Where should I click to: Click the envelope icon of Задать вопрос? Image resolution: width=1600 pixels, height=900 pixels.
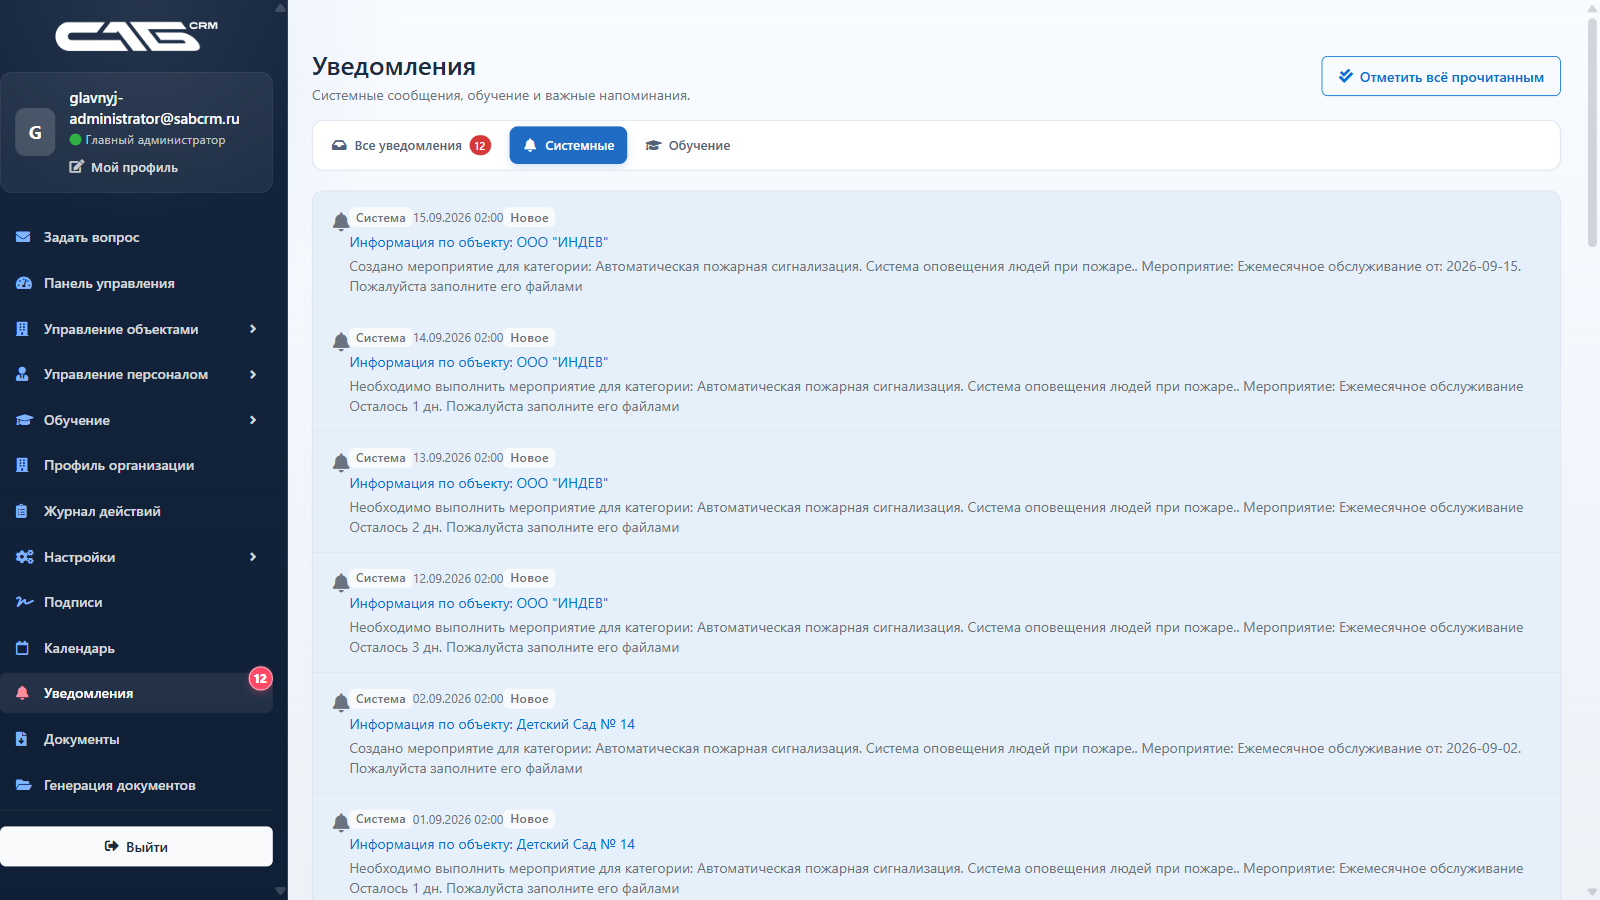23,237
